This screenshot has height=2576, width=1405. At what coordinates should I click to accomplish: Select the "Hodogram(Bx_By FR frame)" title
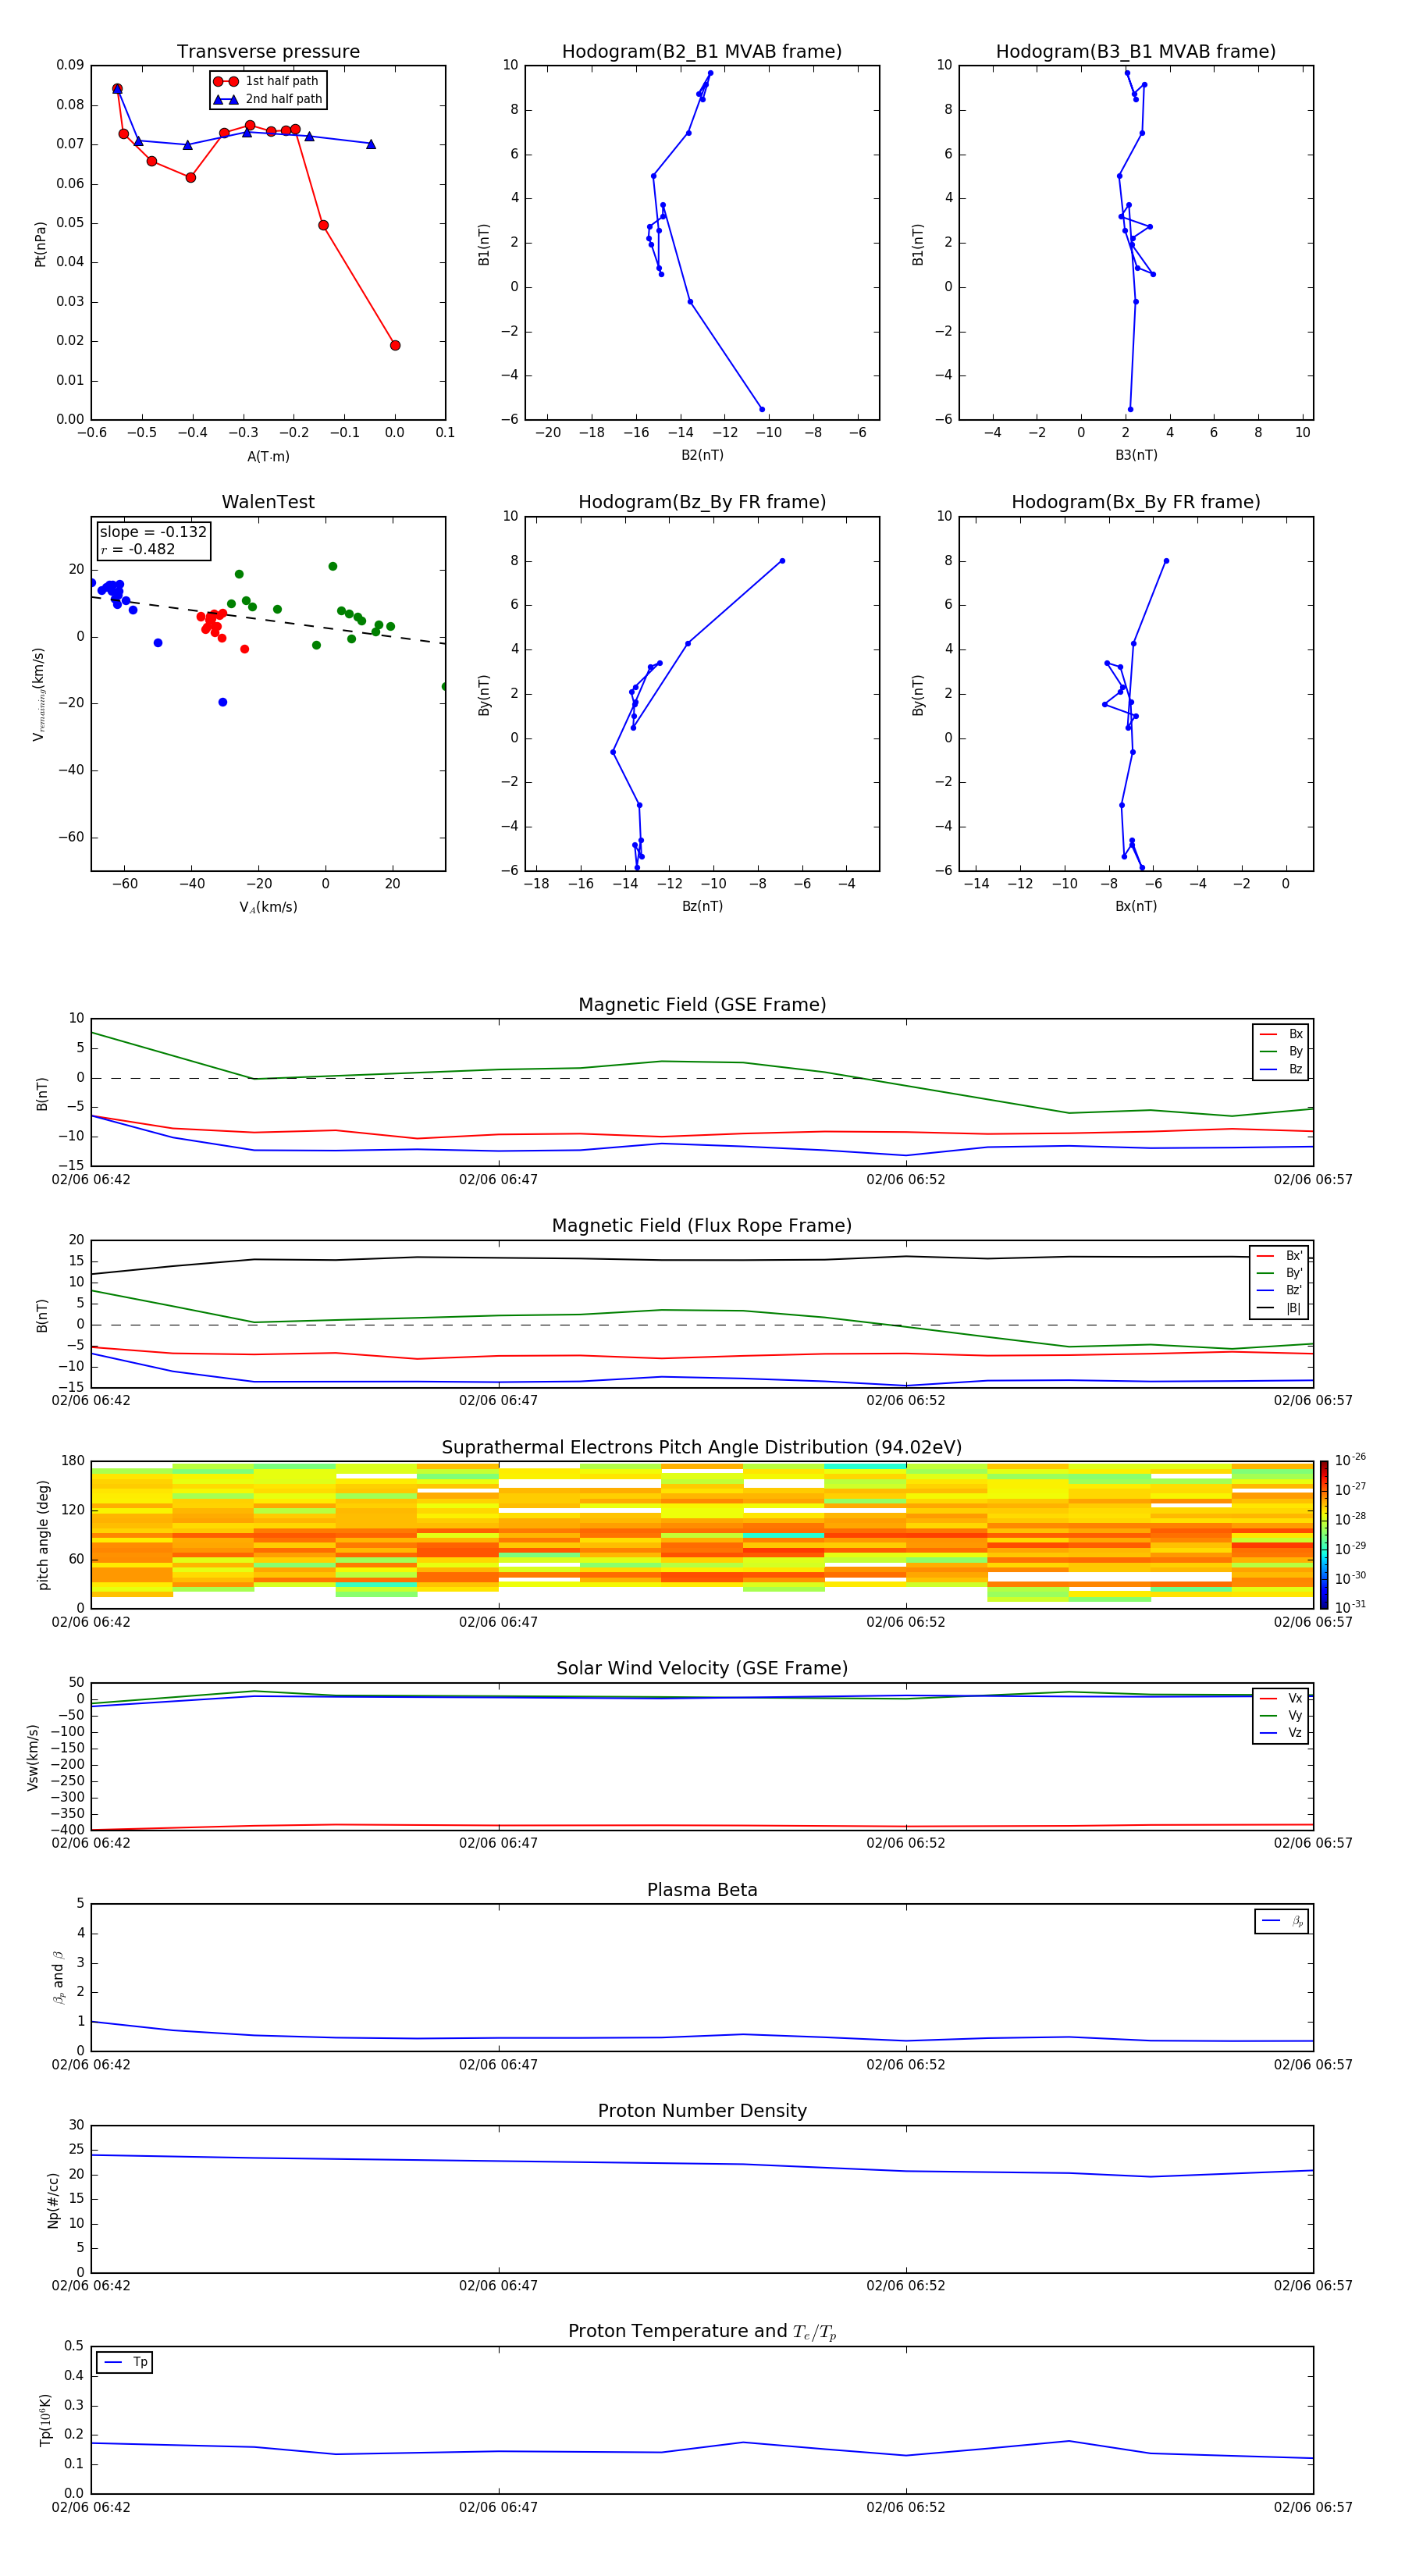coord(1136,502)
